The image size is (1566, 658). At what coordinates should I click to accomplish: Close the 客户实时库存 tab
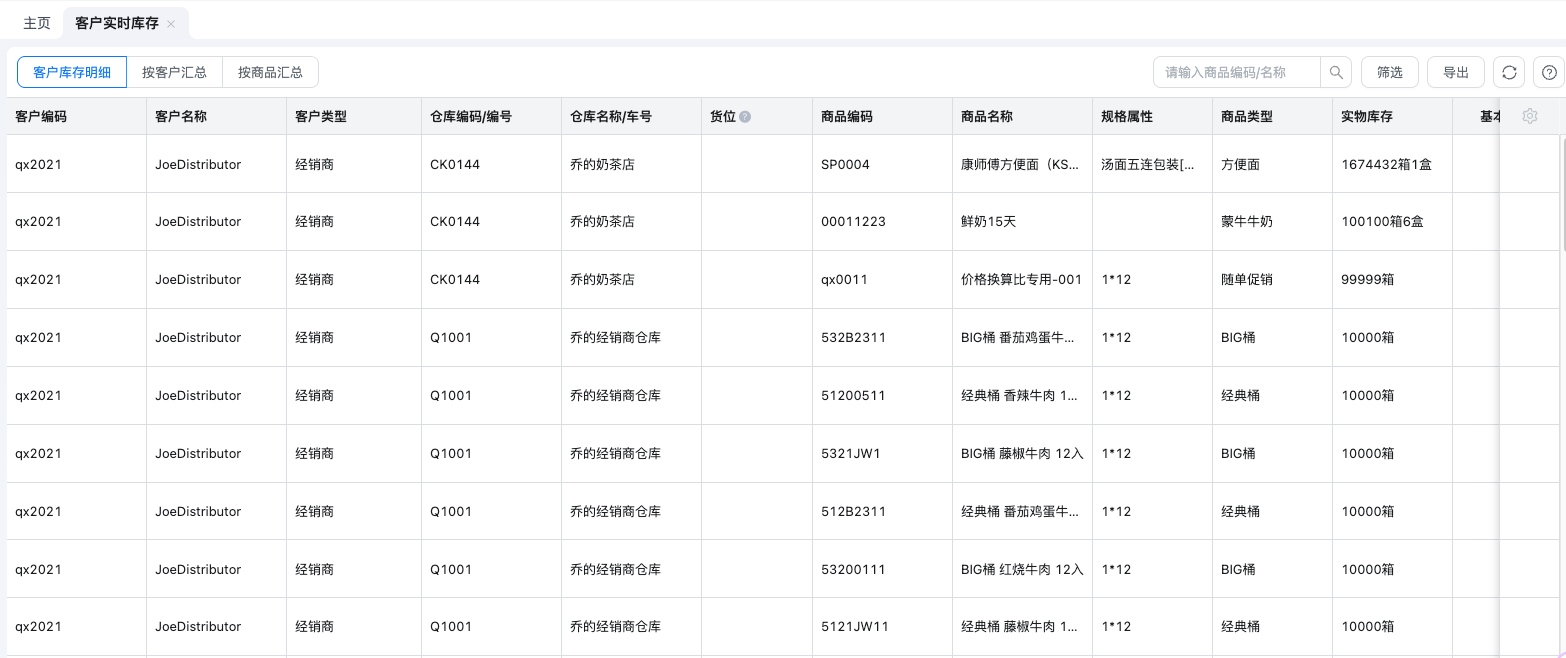coord(172,23)
